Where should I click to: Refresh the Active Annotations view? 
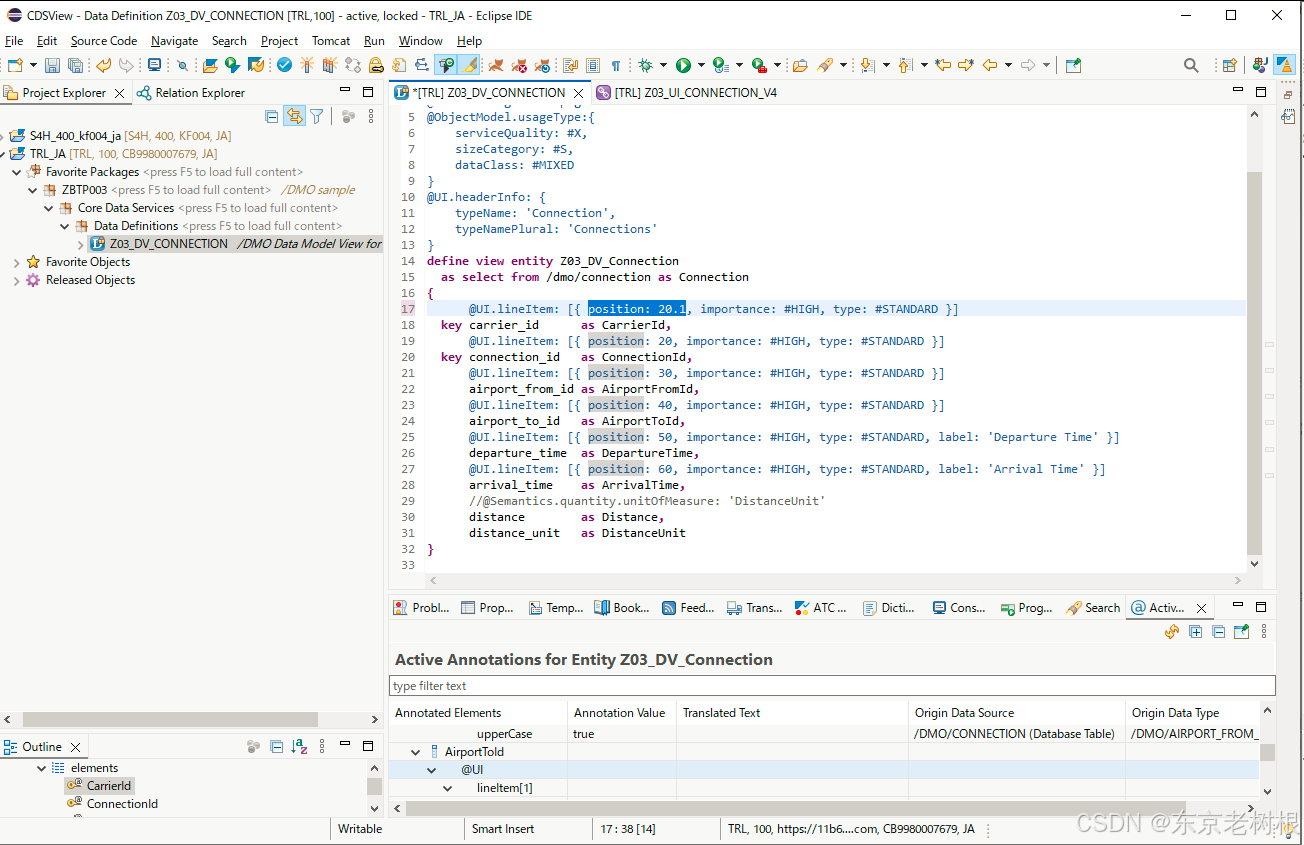(x=1171, y=631)
